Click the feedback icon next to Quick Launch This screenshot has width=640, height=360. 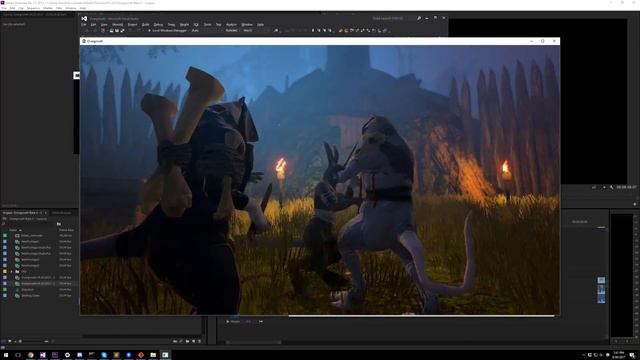pyautogui.click(x=419, y=18)
